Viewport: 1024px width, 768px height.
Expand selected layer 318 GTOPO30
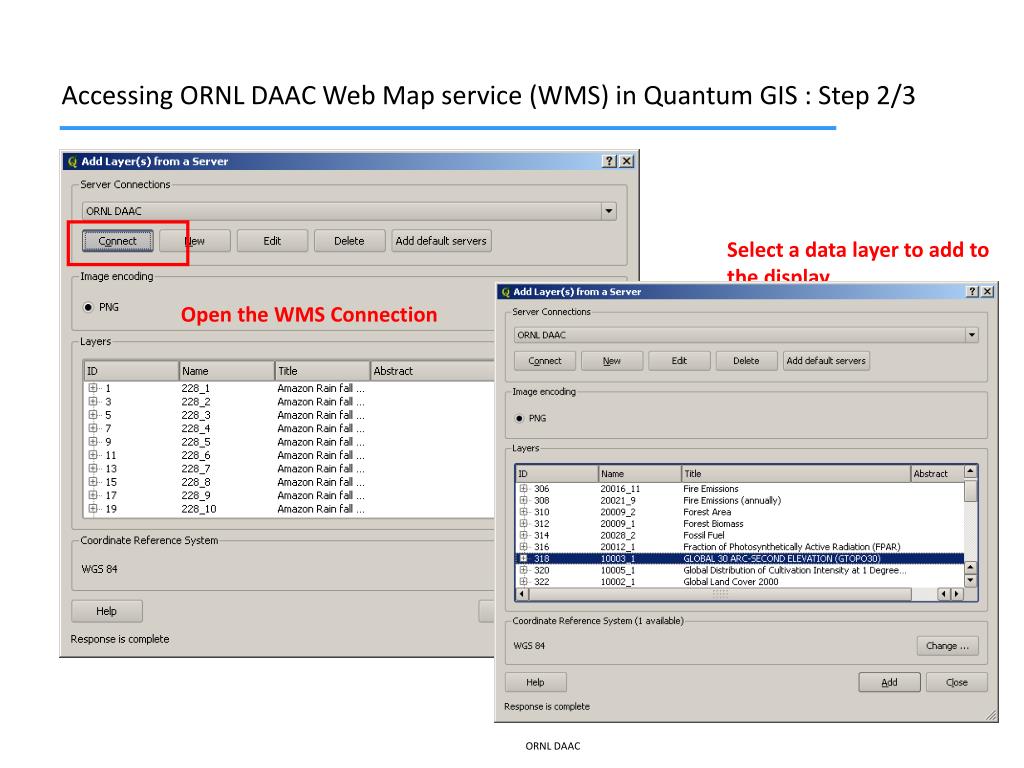(524, 558)
